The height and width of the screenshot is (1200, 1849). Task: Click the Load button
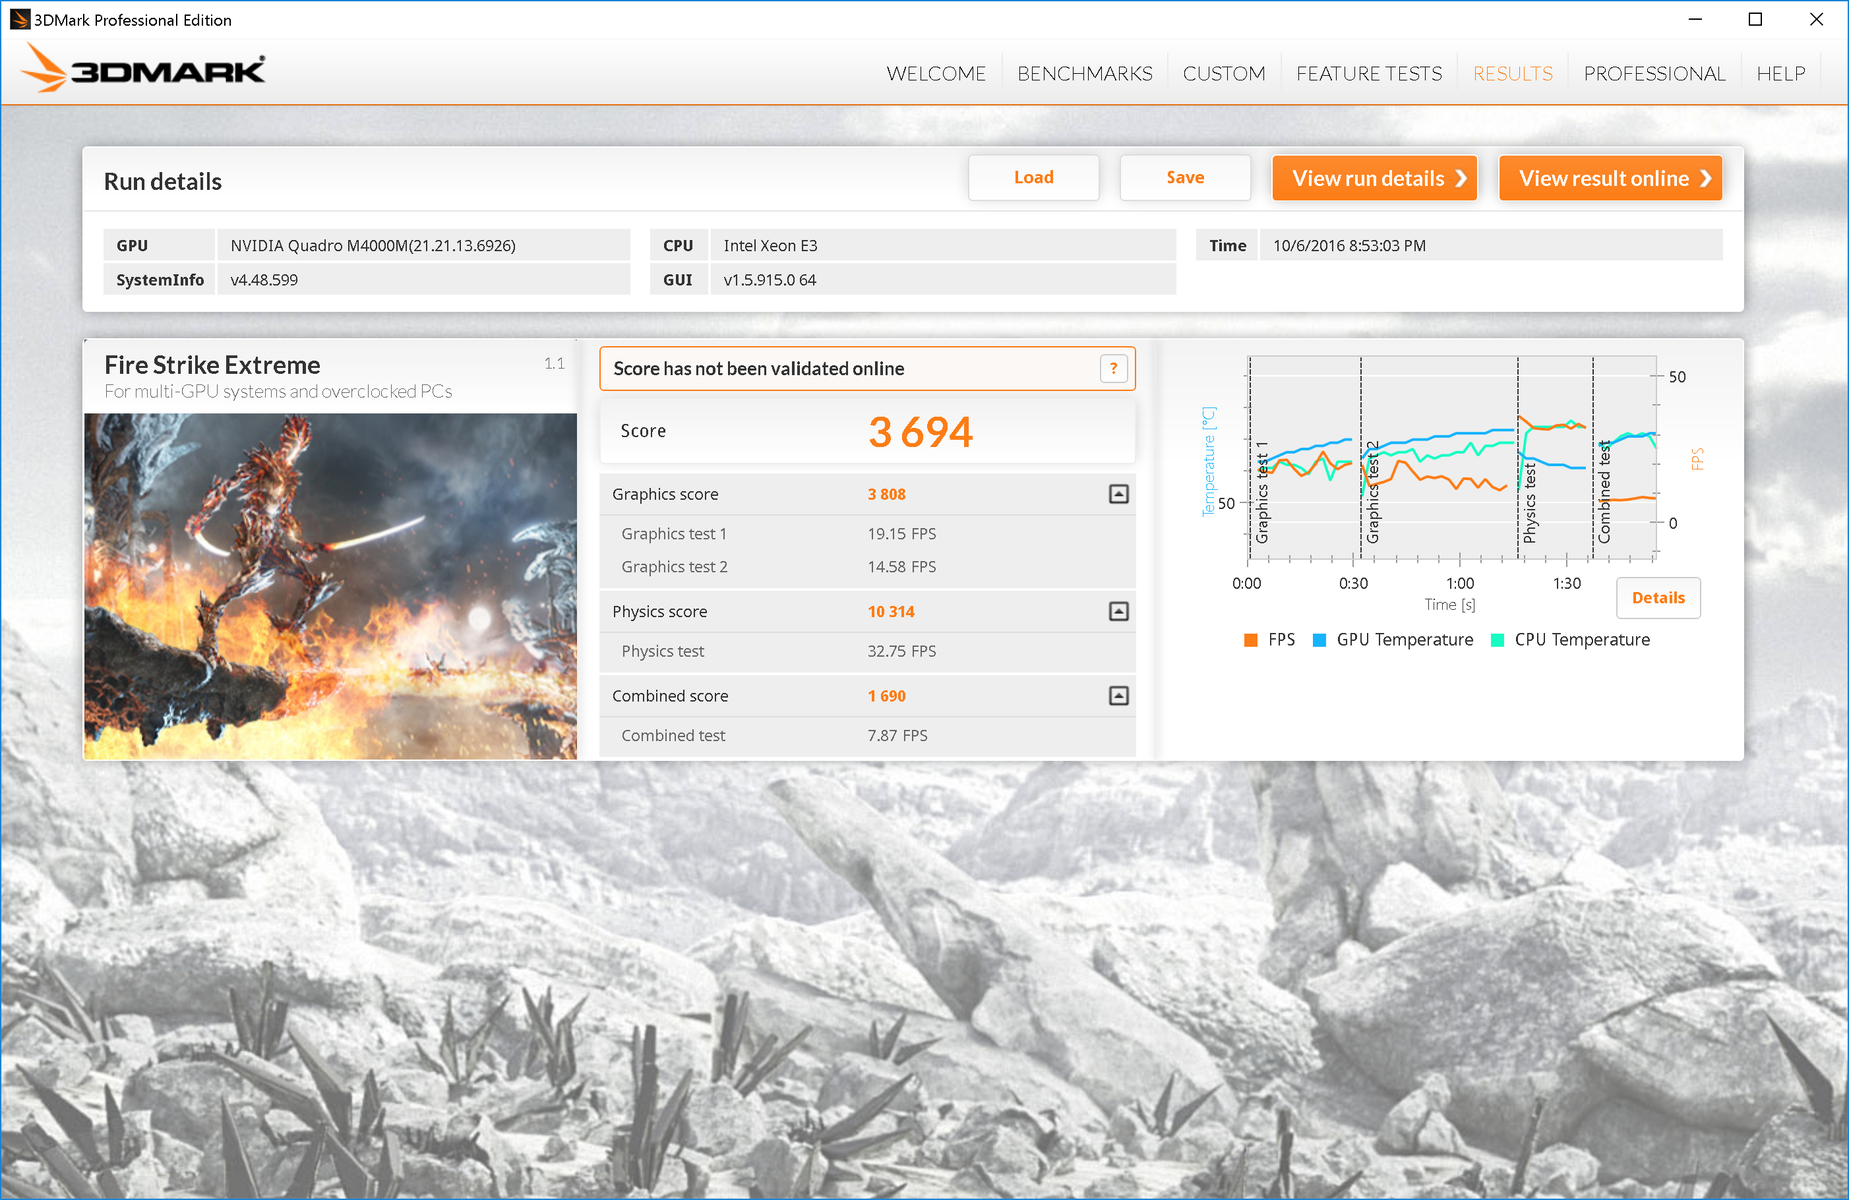1033,178
